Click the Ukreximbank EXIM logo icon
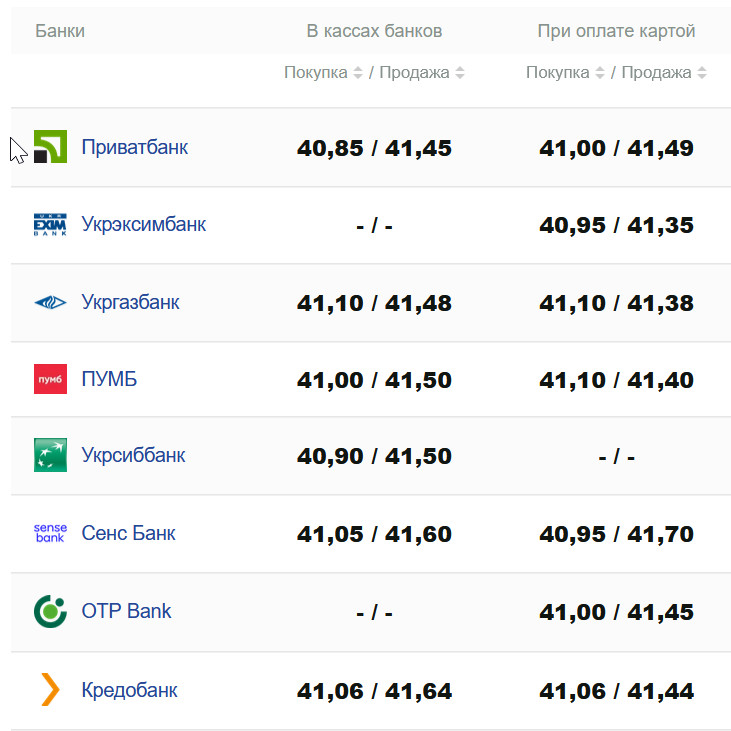 (x=50, y=224)
